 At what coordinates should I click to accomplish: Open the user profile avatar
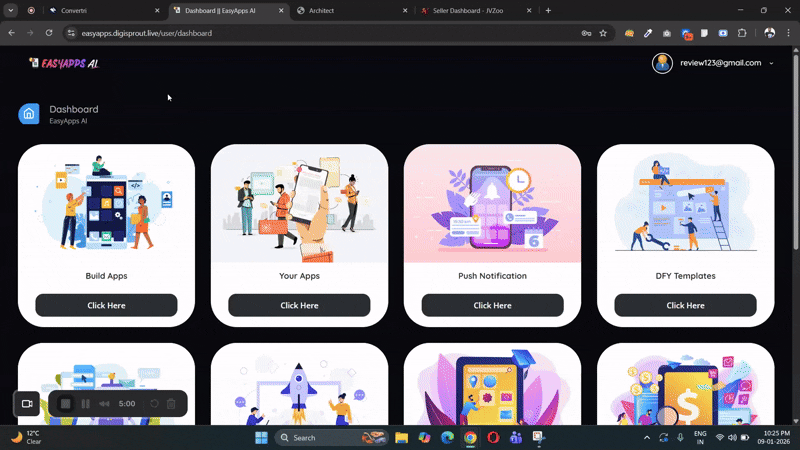[x=662, y=63]
